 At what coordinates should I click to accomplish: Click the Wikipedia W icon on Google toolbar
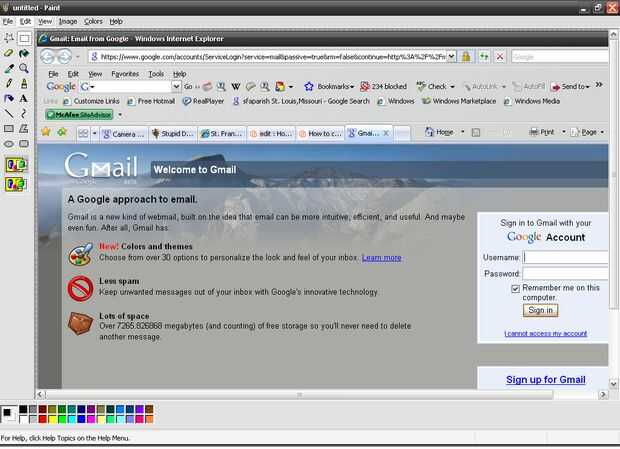pos(236,87)
